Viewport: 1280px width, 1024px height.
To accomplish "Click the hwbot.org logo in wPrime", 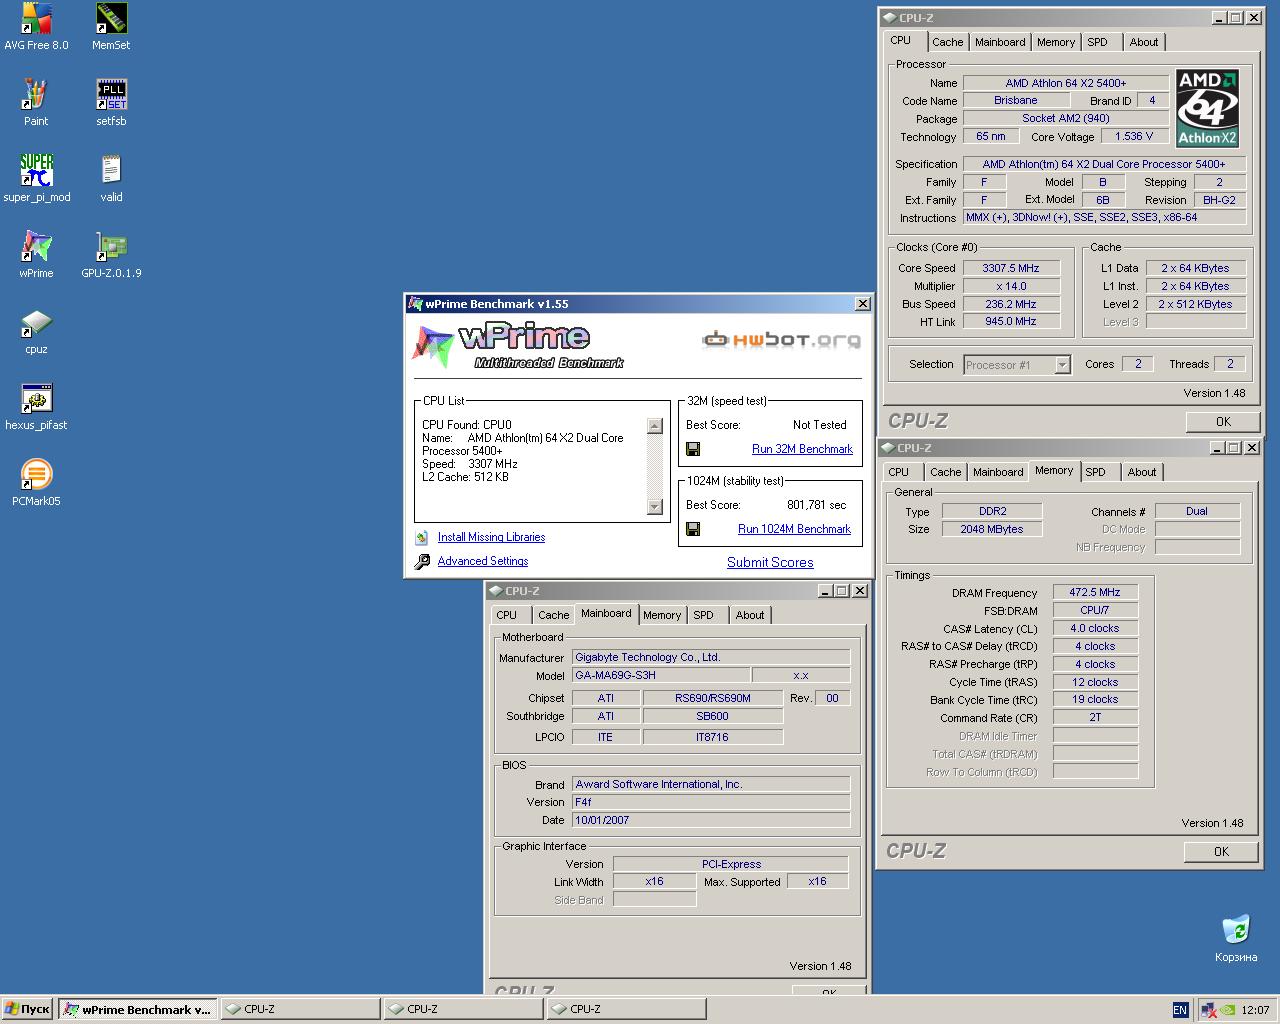I will (781, 339).
